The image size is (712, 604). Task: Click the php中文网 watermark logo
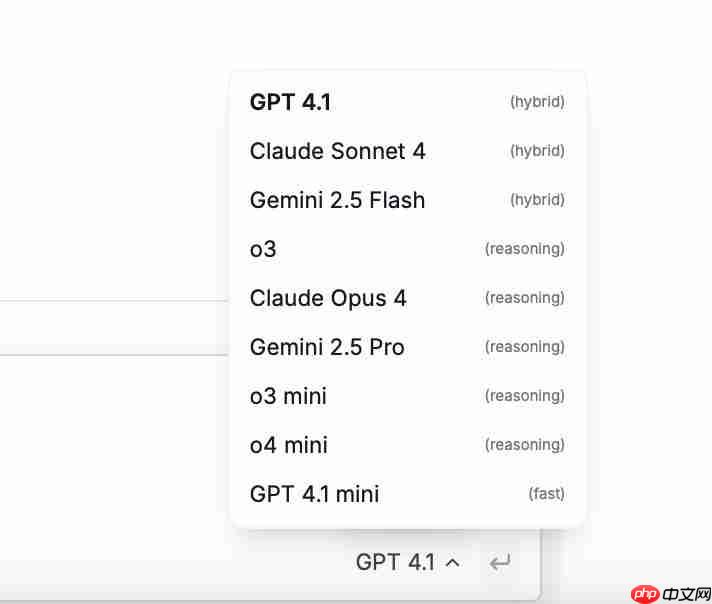(671, 594)
